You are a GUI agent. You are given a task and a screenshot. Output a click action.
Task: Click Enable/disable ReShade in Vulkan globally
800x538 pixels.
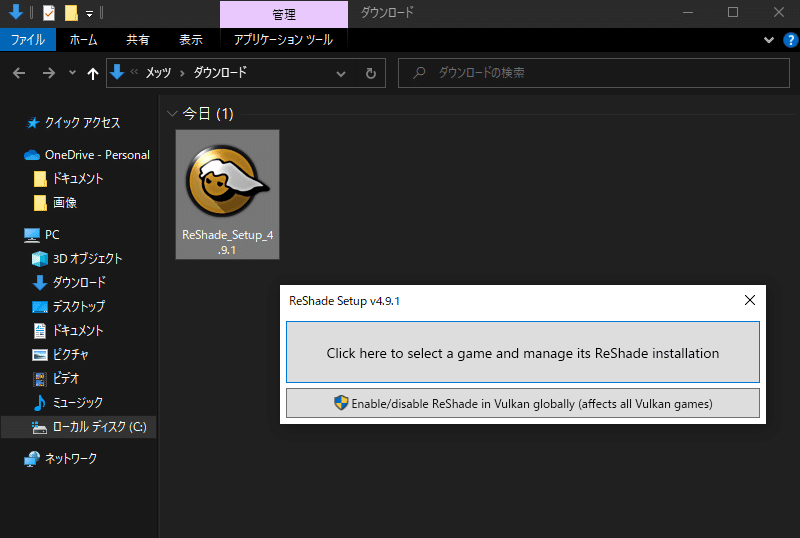coord(523,403)
